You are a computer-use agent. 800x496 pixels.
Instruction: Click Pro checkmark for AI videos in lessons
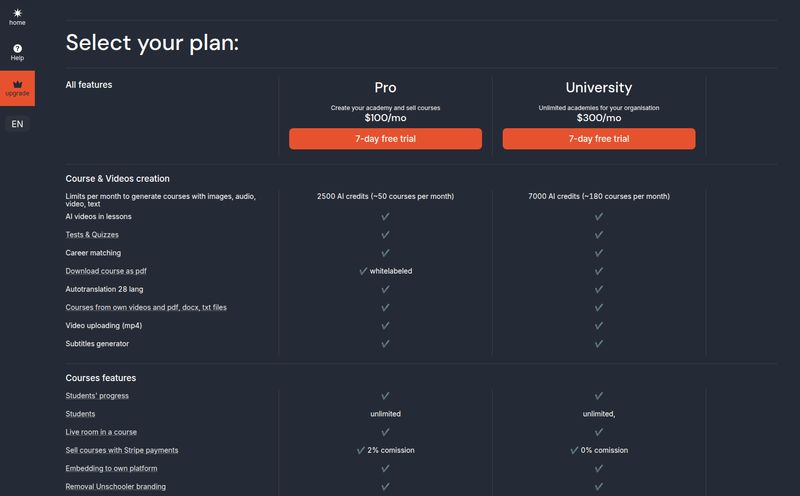385,216
